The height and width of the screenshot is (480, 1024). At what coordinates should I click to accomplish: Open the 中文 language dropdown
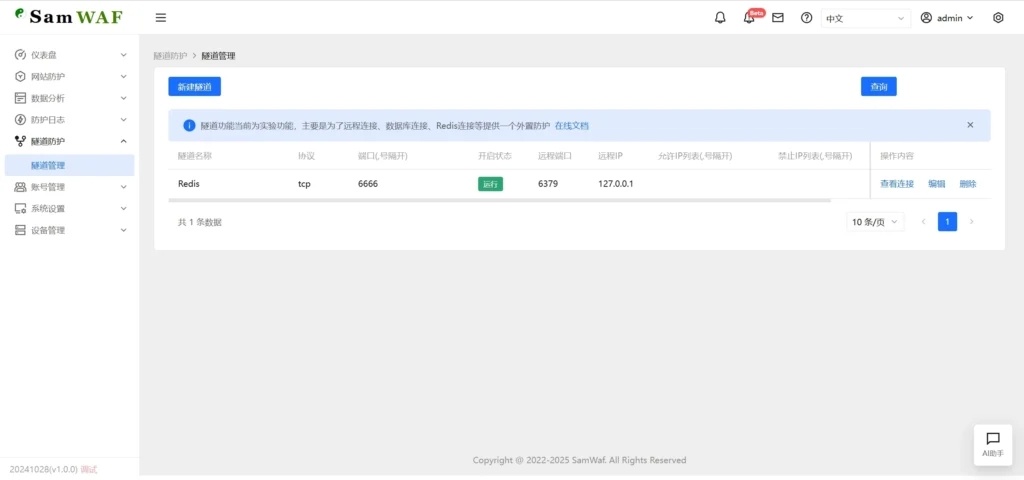pos(866,18)
